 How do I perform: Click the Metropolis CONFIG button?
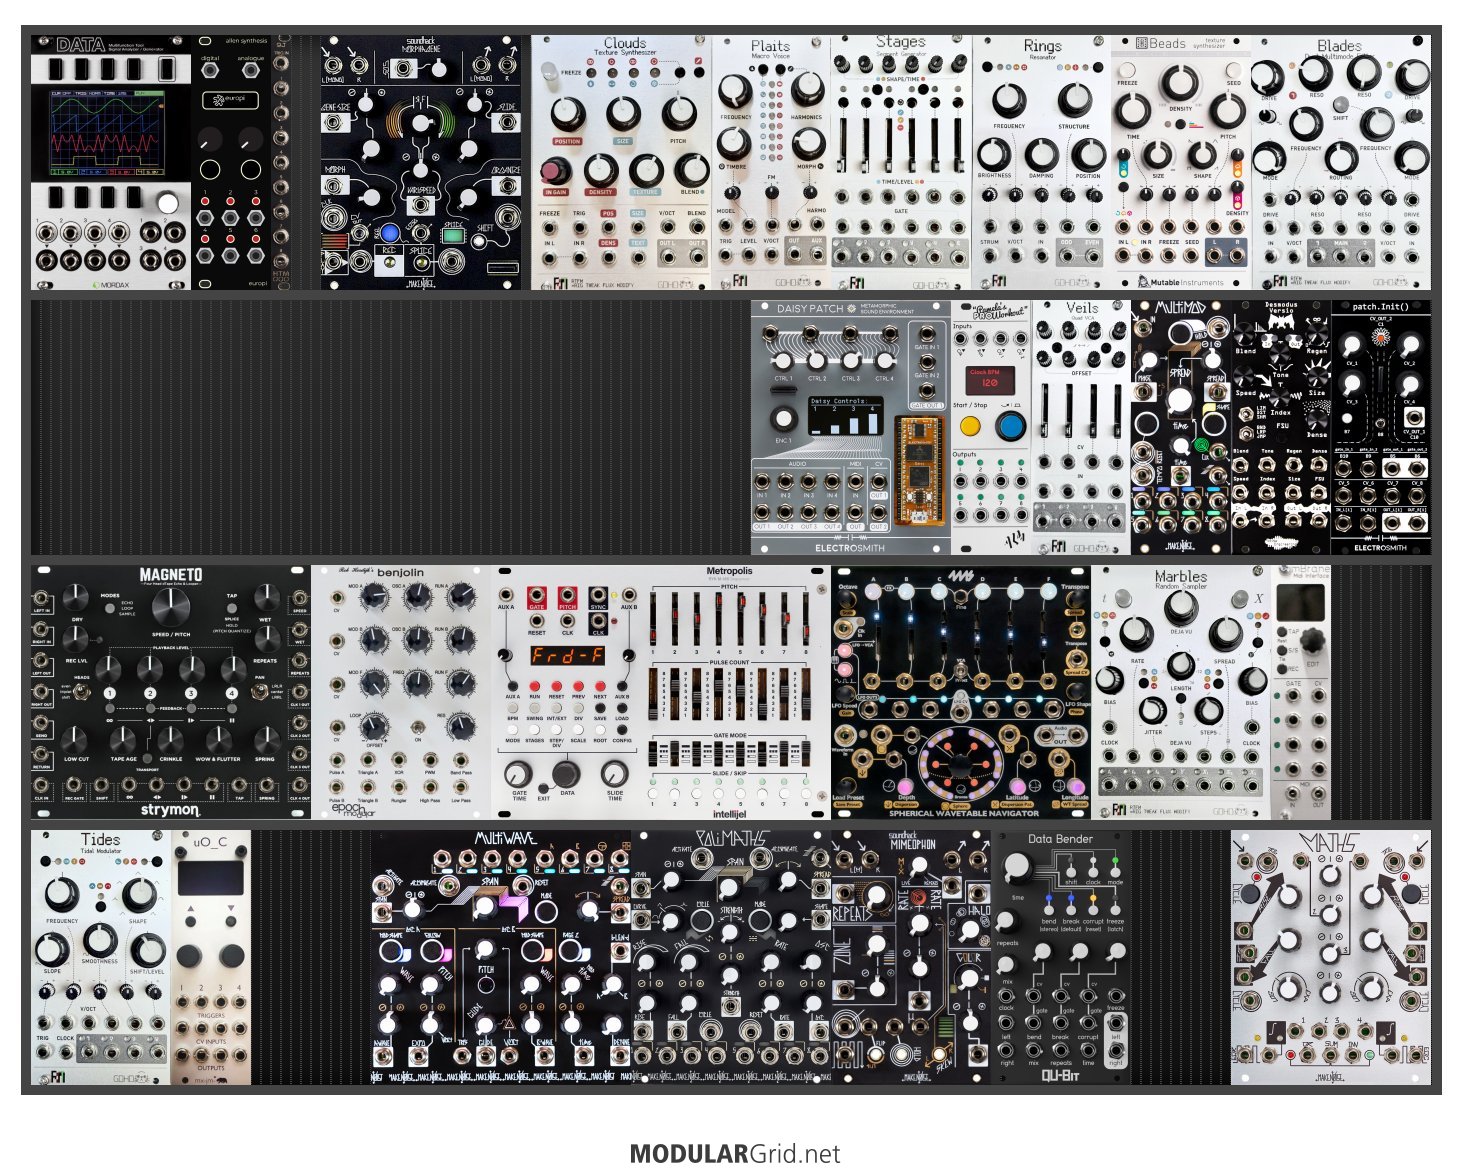(621, 731)
